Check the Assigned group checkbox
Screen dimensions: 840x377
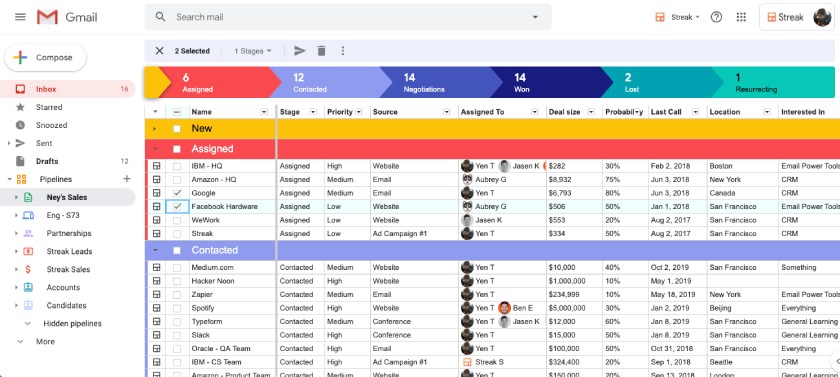click(x=177, y=149)
